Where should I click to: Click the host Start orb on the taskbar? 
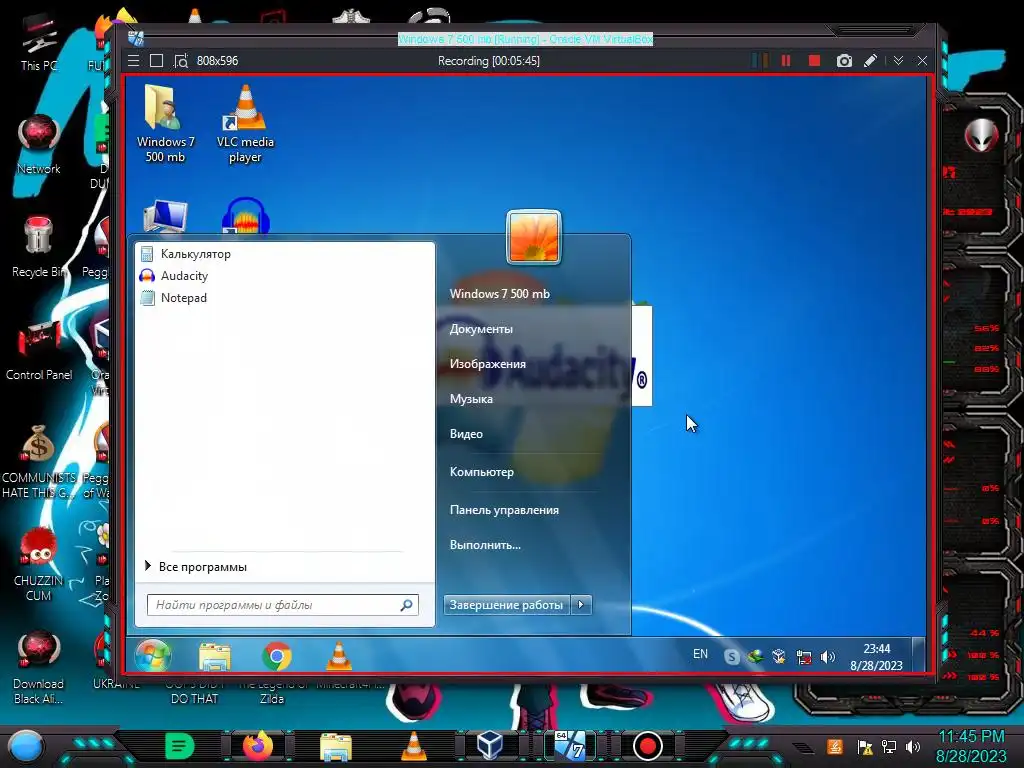pos(26,746)
